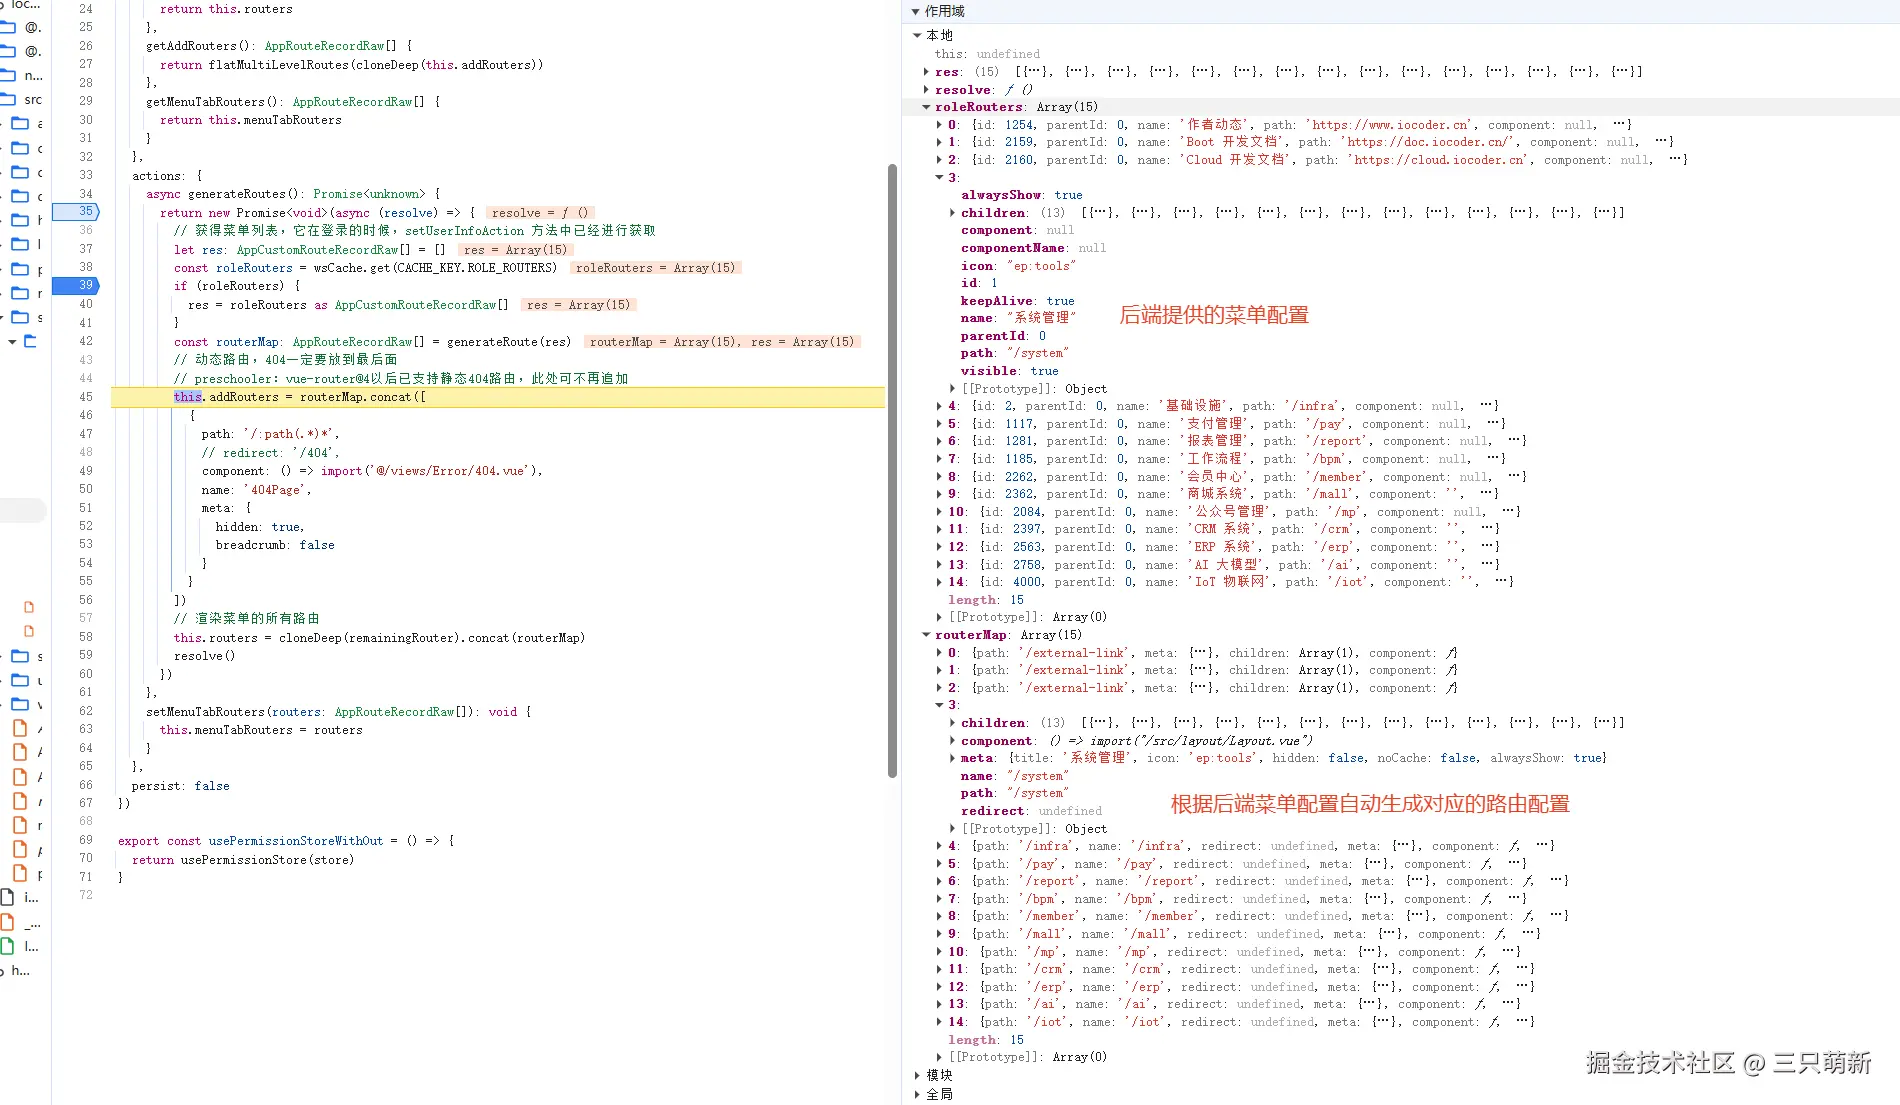1900x1105 pixels.
Task: Expand routerMap item with path '/report'
Action: [x=939, y=881]
